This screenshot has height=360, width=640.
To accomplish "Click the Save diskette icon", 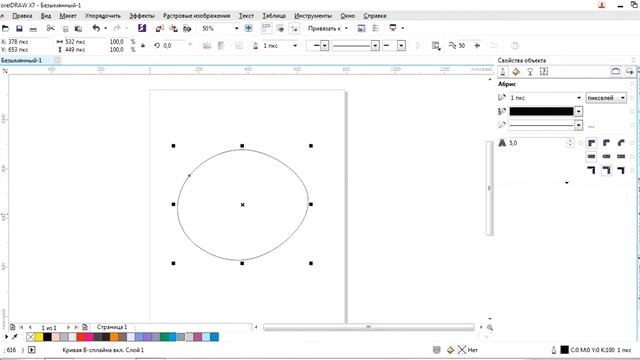I will pos(19,29).
